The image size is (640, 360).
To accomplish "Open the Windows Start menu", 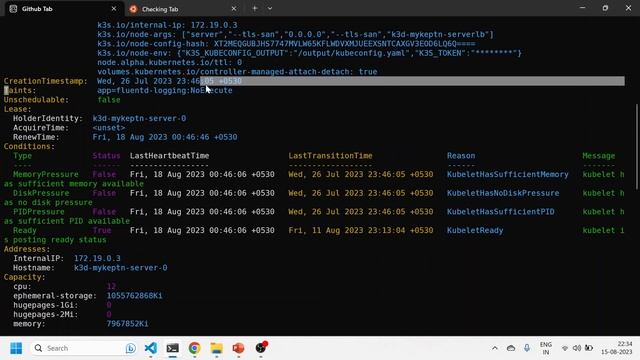I will click(x=16, y=348).
